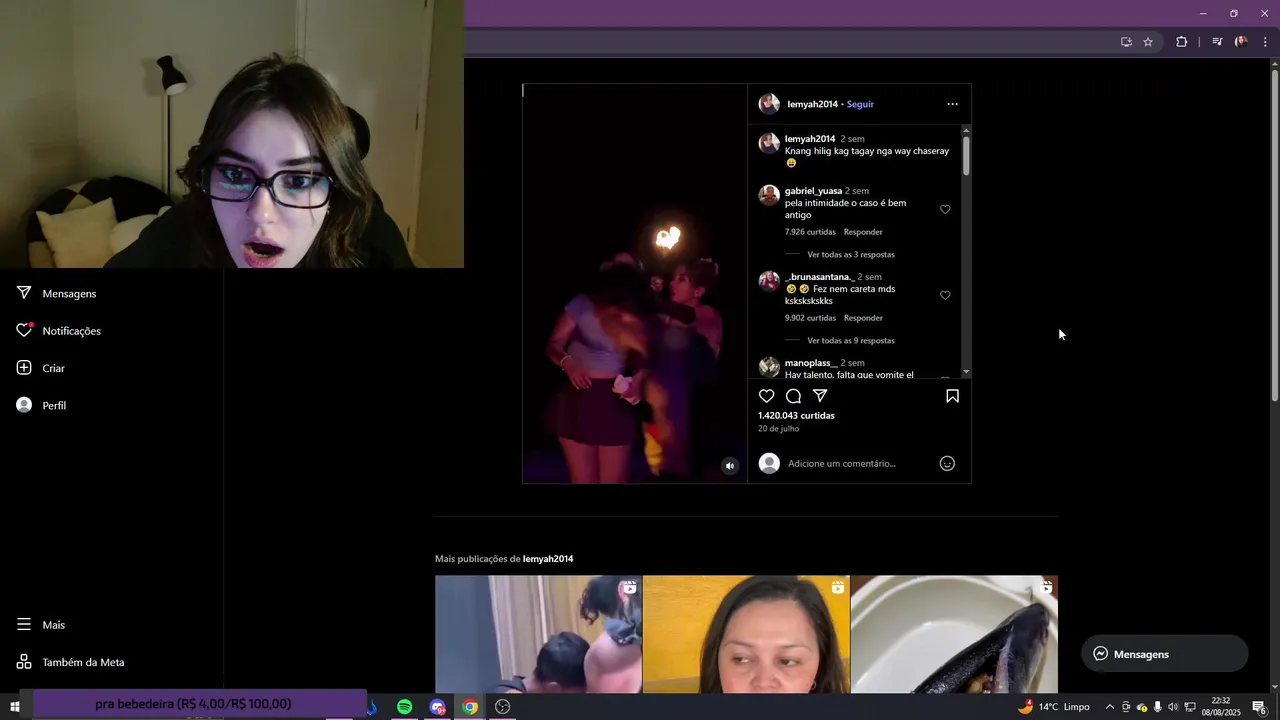Like the post with the heart icon
1280x720 pixels.
pos(767,396)
